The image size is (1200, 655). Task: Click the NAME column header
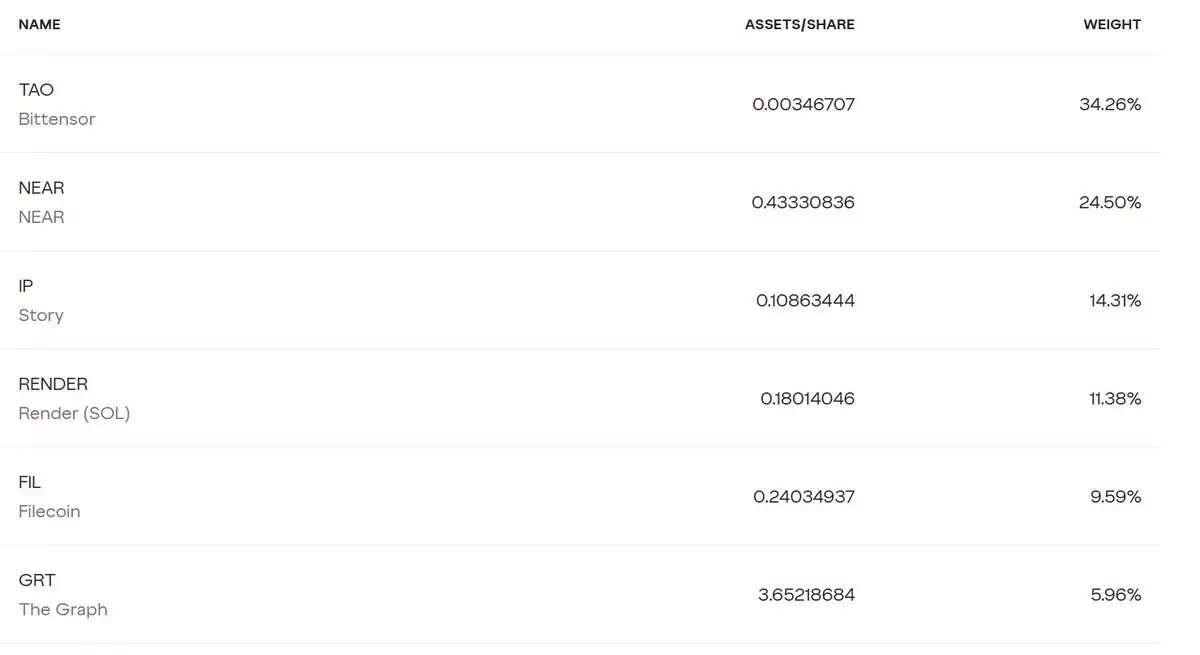pos(39,24)
